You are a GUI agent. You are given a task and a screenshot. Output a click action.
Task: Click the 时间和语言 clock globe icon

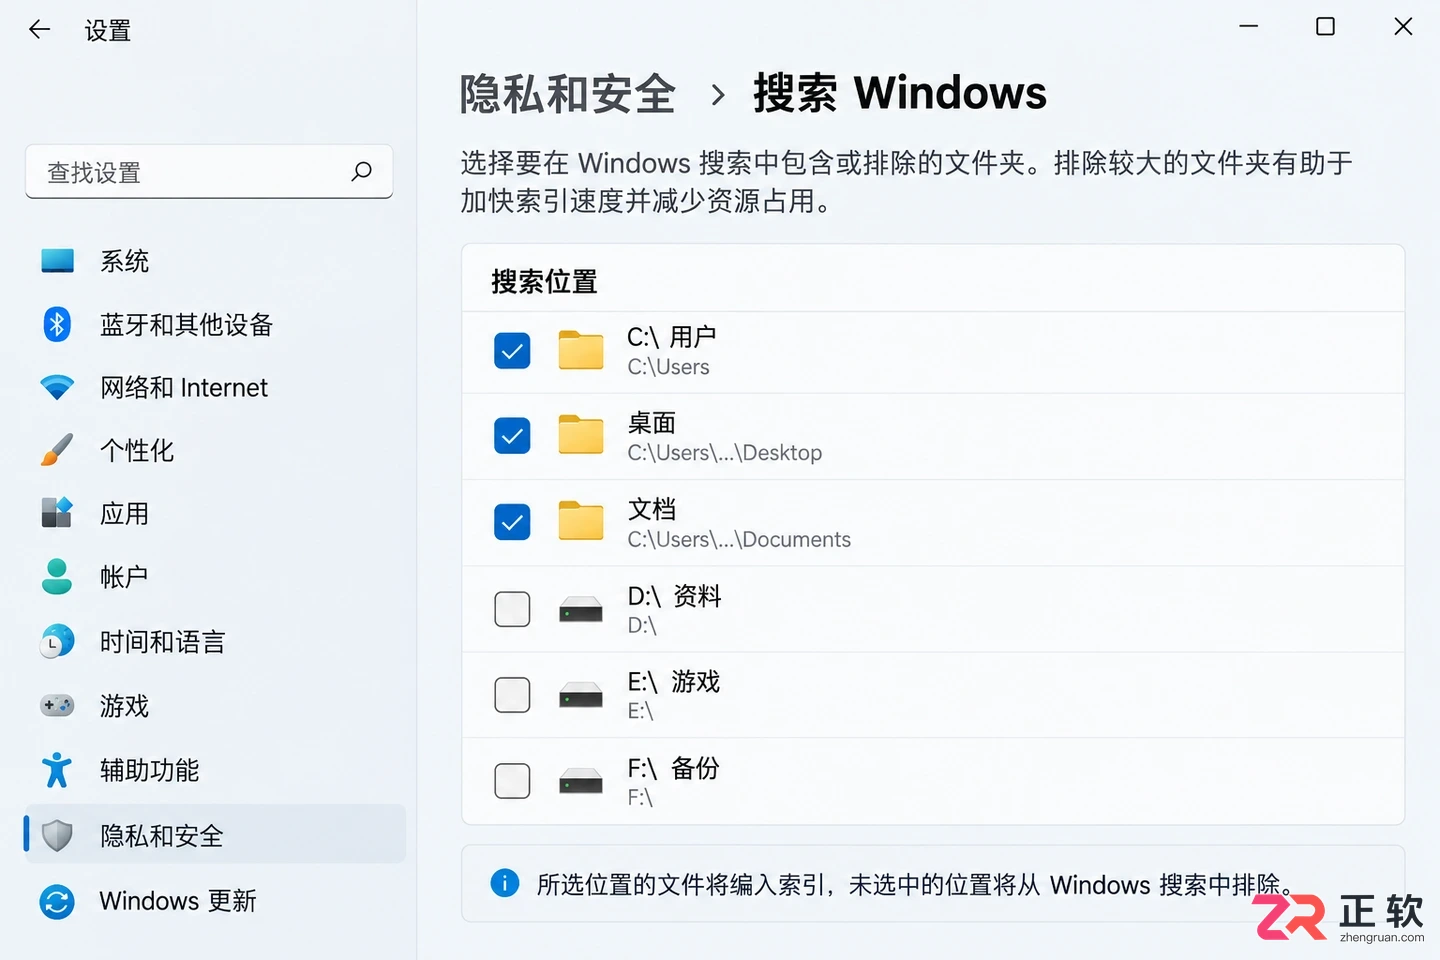coord(57,641)
